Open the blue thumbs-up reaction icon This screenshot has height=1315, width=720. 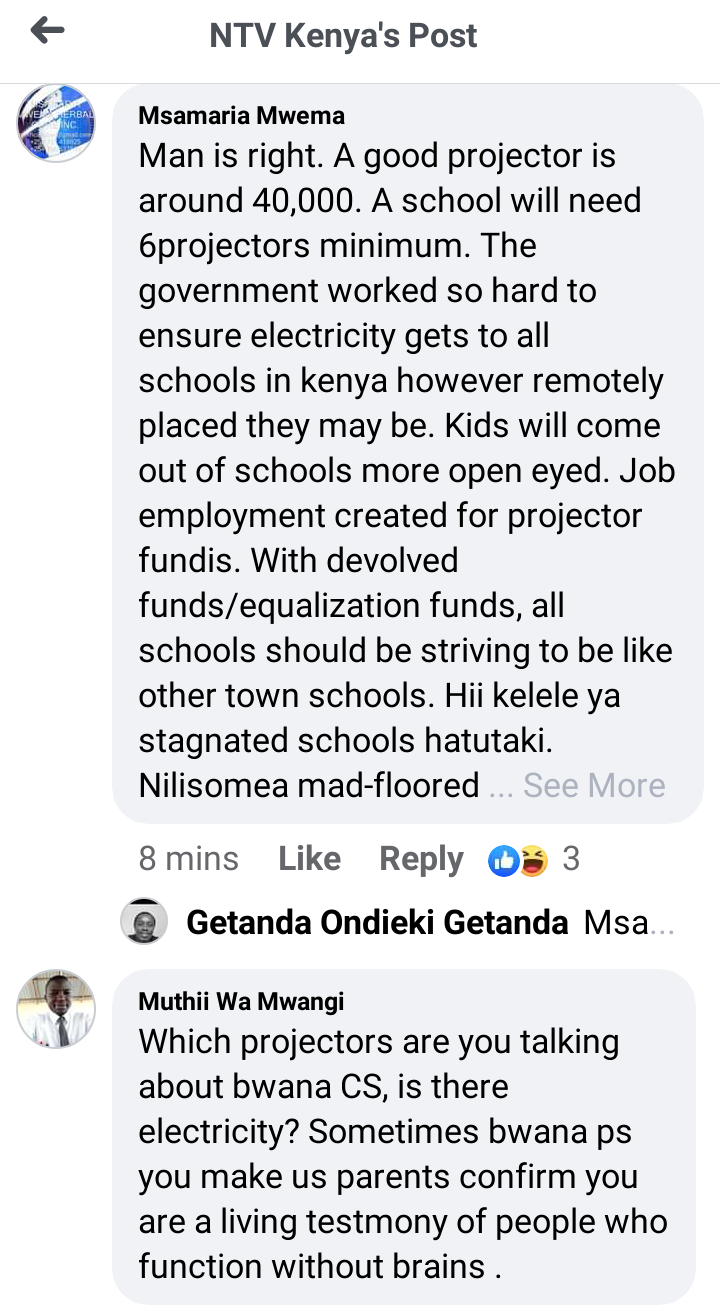pyautogui.click(x=503, y=860)
